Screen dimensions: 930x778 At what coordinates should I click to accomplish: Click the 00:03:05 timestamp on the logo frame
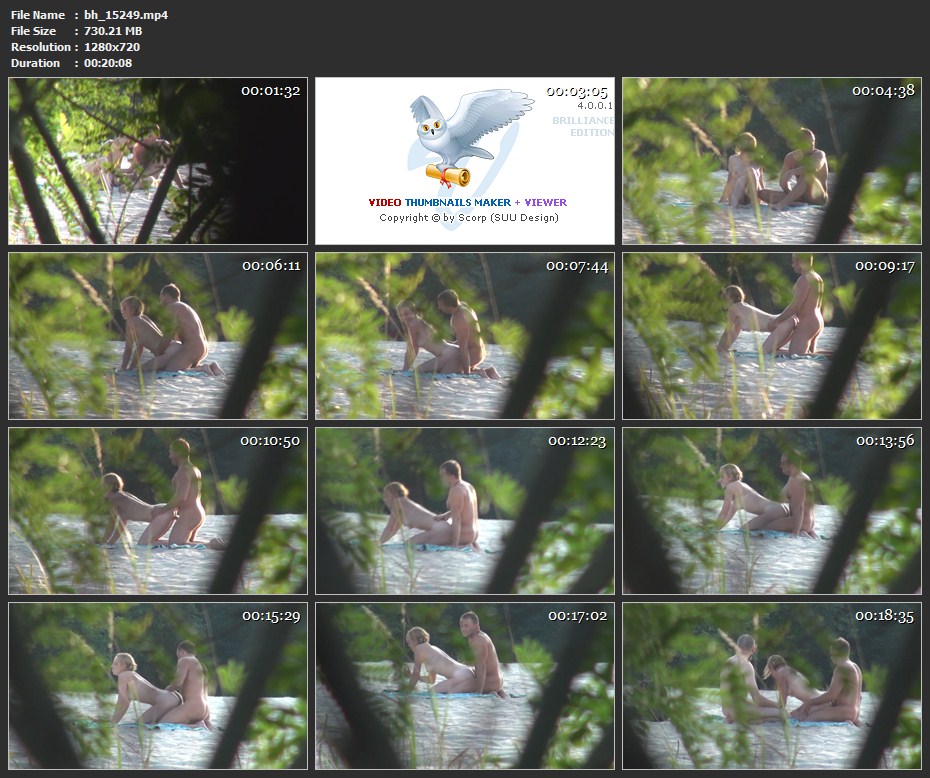point(577,91)
